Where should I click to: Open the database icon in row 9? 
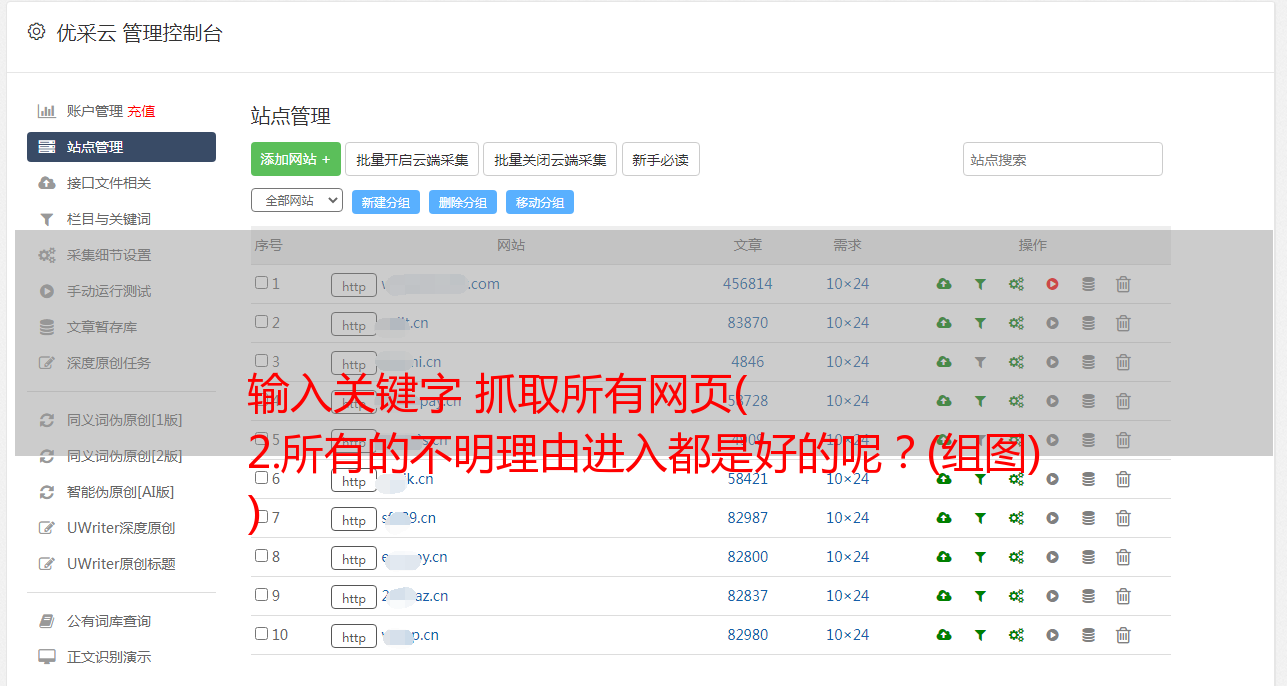tap(1088, 596)
